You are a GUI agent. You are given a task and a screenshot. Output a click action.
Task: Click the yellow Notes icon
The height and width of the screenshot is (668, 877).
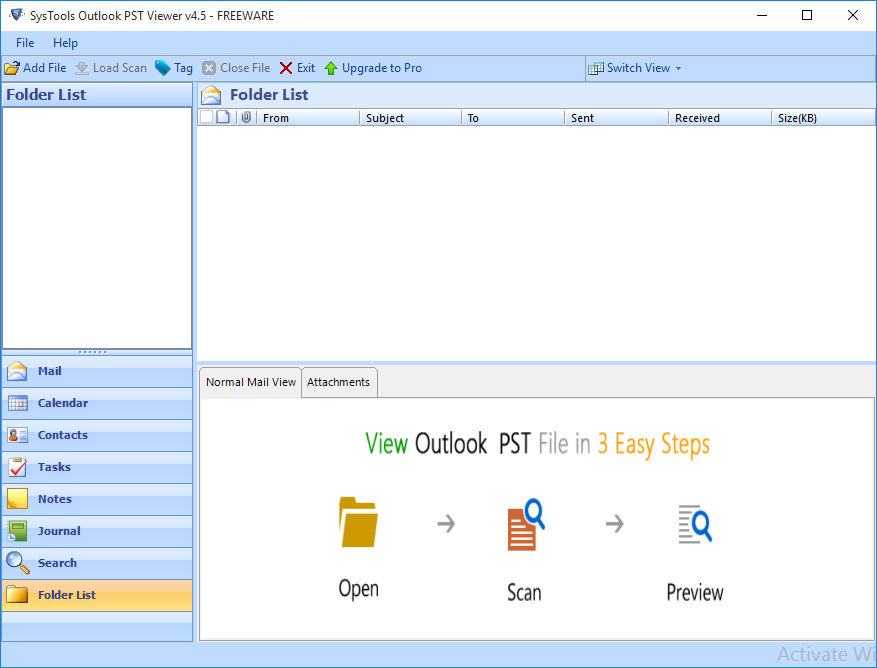click(17, 498)
